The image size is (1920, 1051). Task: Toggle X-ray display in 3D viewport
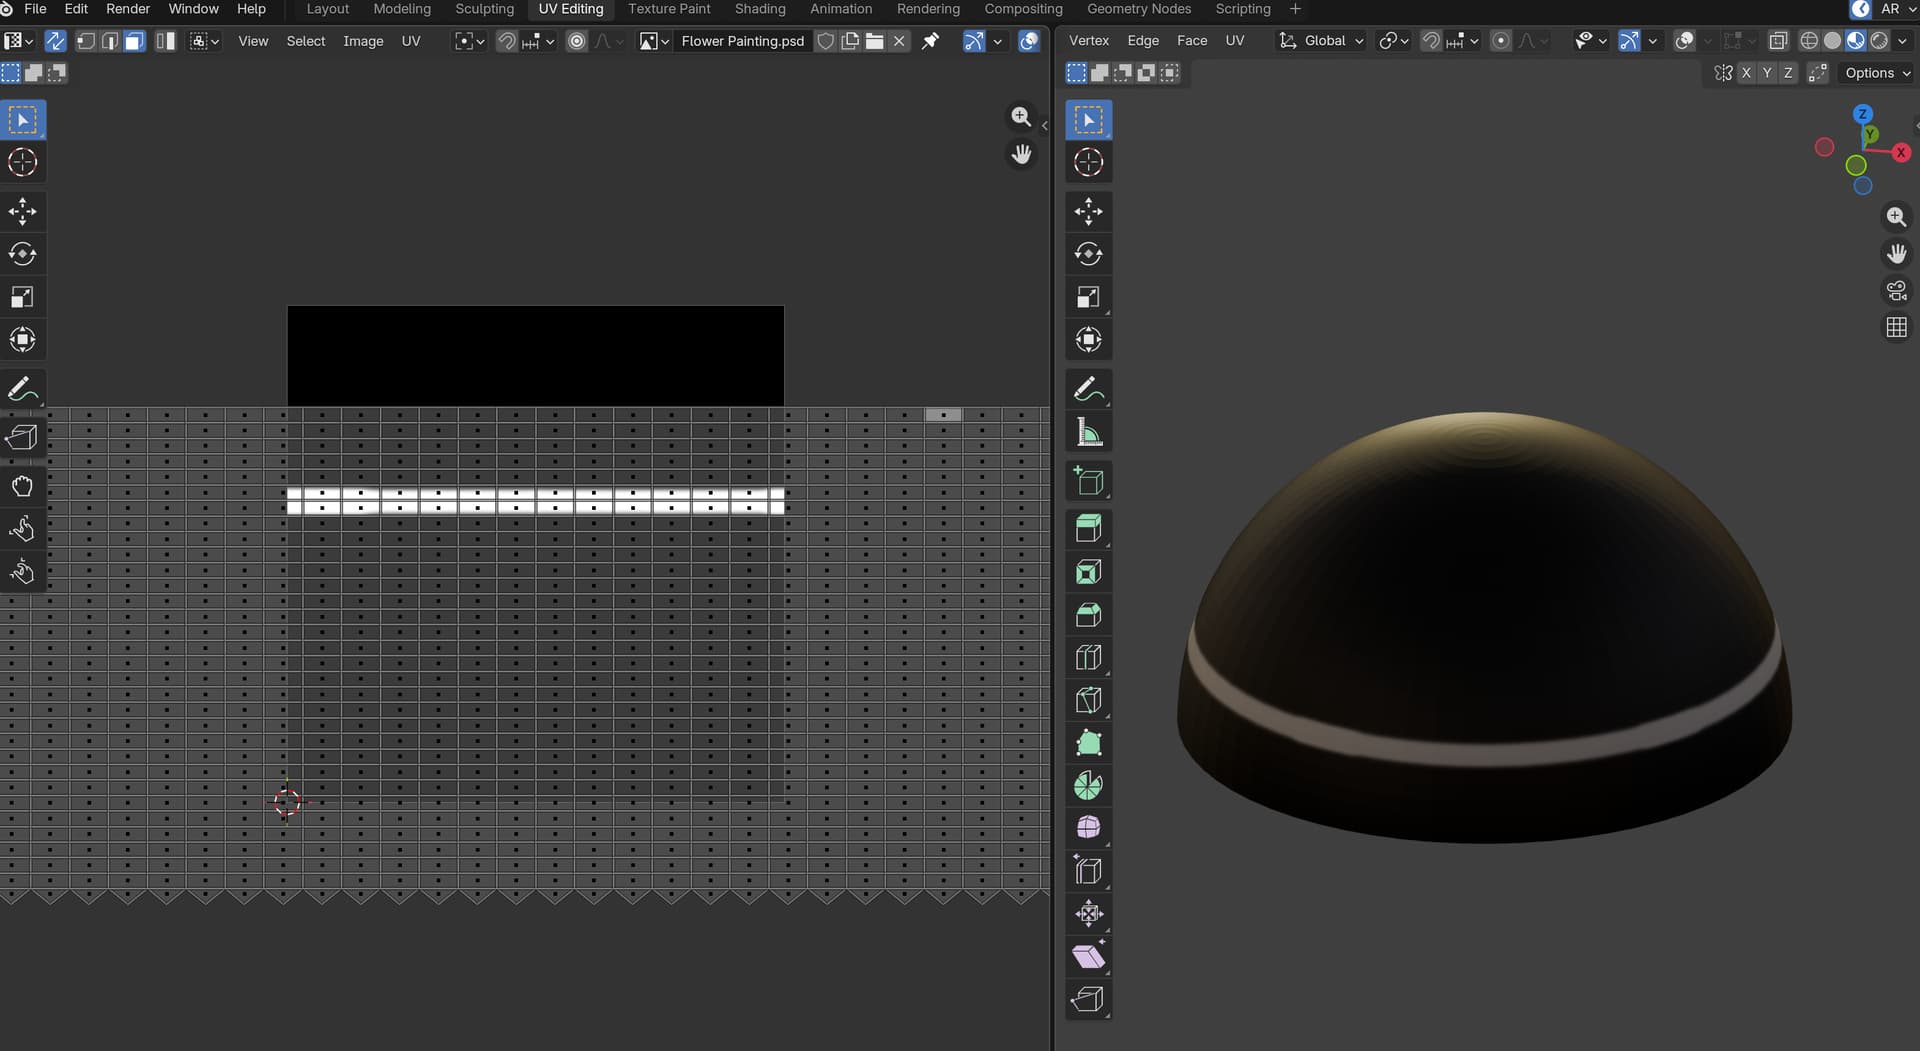coord(1778,41)
